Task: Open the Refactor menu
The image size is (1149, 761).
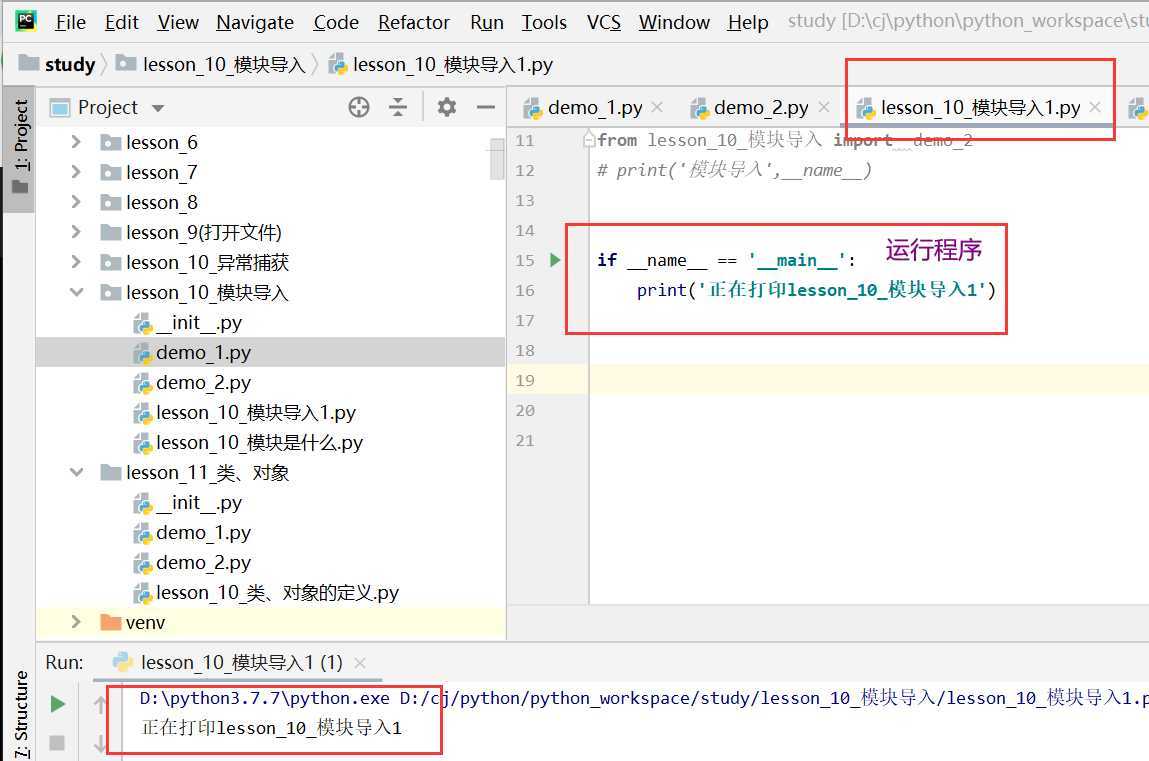Action: pos(414,23)
